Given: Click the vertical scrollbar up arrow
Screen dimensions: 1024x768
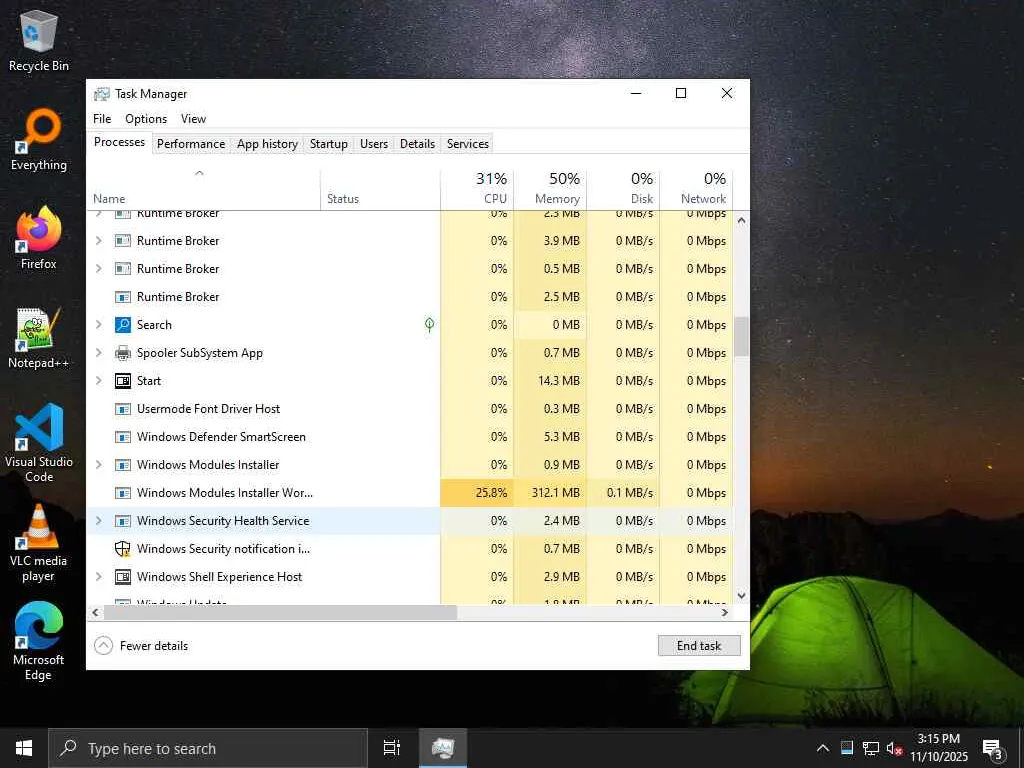Looking at the screenshot, I should click(741, 221).
